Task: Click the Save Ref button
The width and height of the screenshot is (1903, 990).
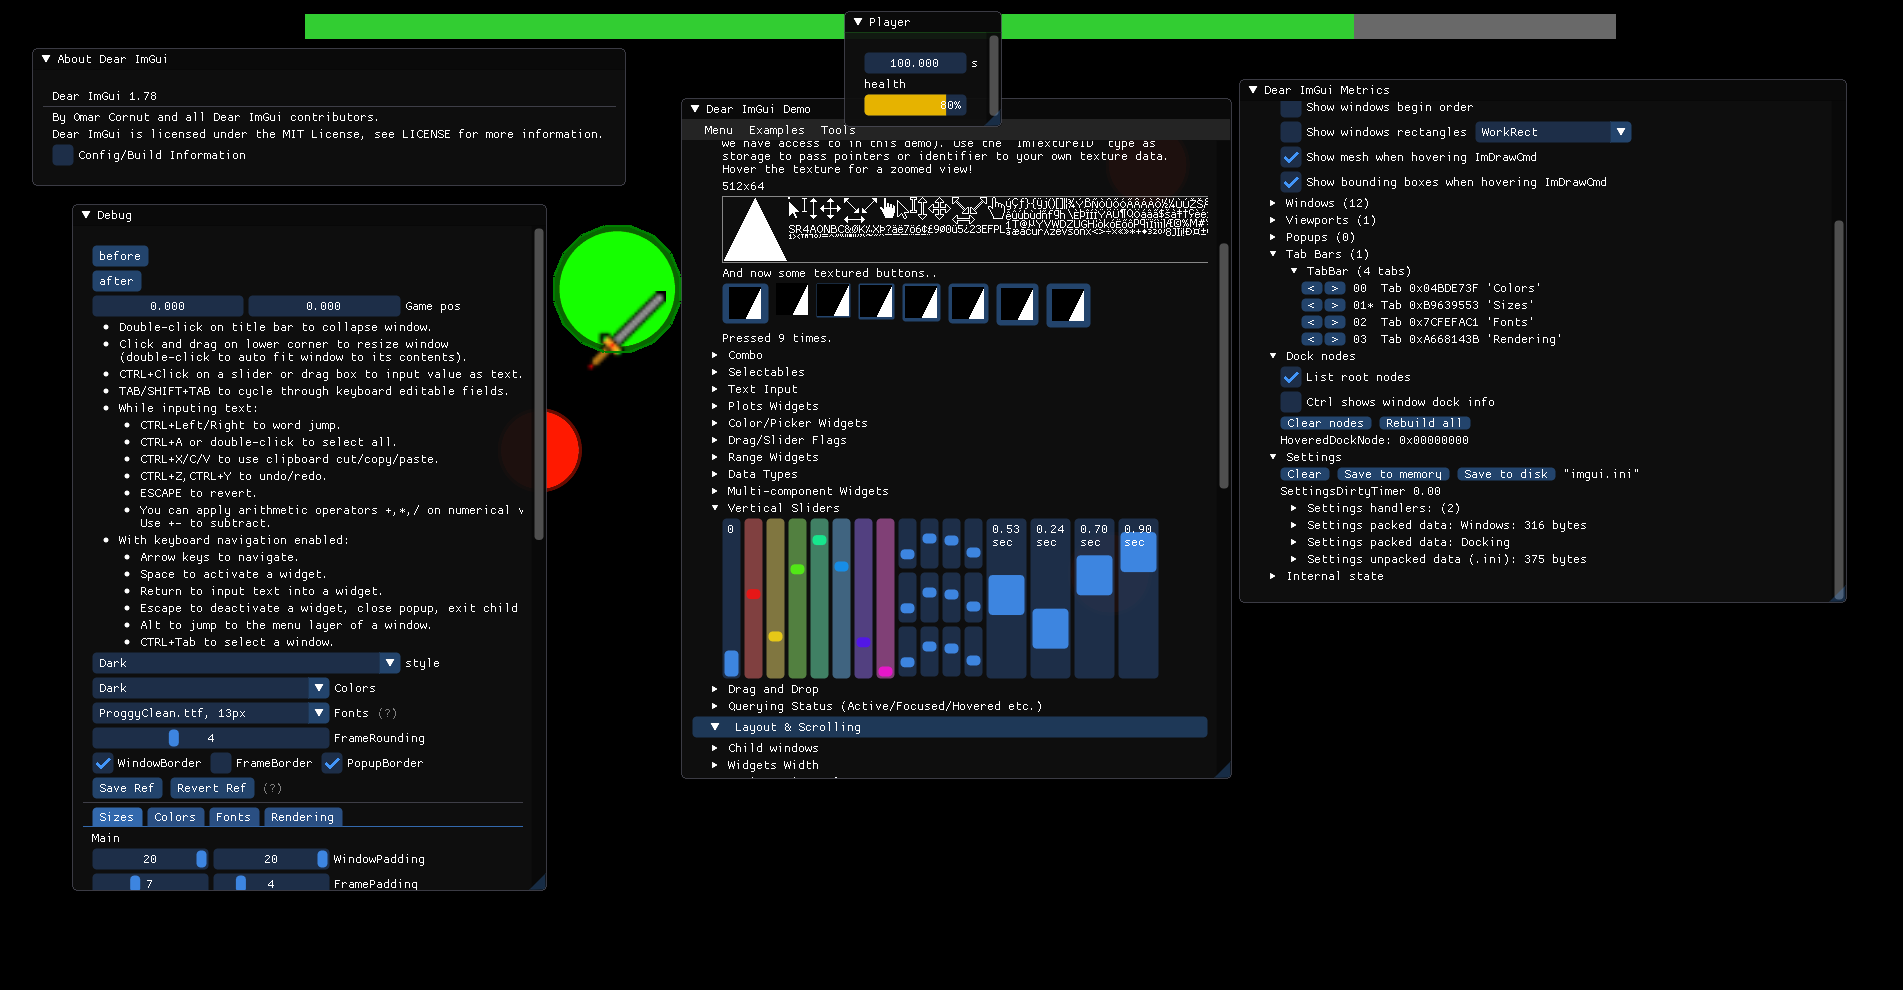Action: [x=127, y=788]
